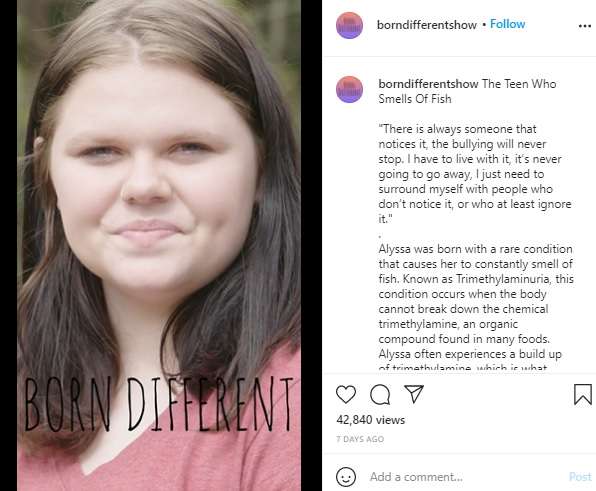This screenshot has width=596, height=491.
Task: View the 42,840 views count
Action: (371, 420)
